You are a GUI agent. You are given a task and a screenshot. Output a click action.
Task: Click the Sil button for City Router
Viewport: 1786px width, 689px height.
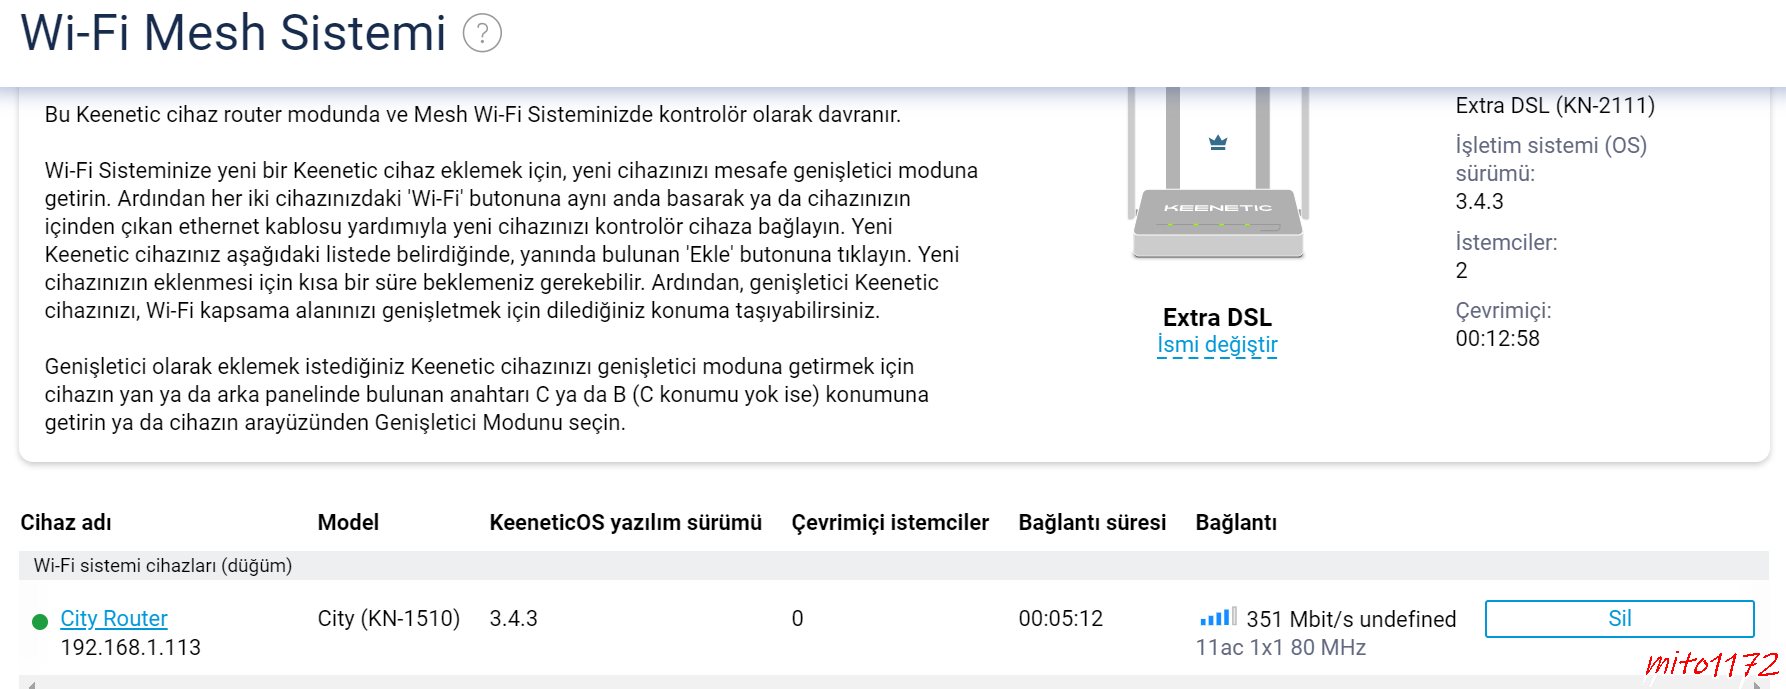(x=1619, y=618)
